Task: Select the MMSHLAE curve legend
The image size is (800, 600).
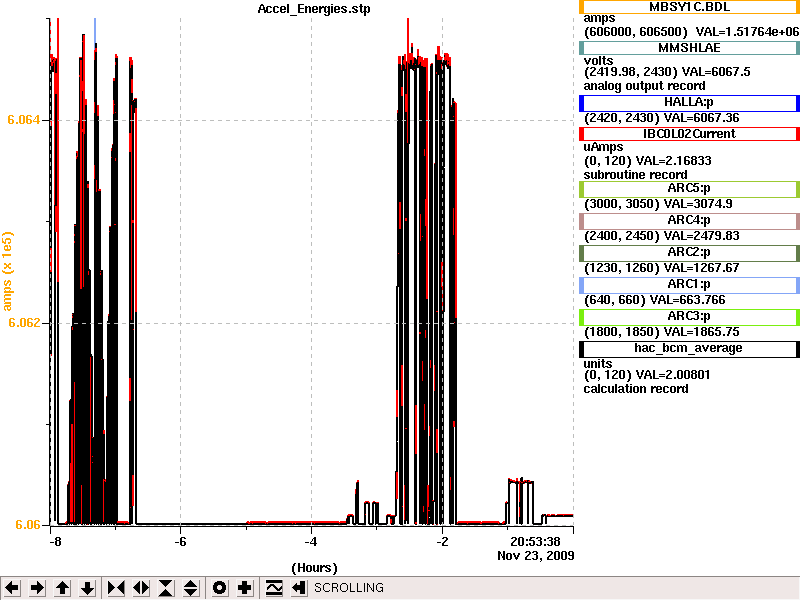Action: click(689, 48)
